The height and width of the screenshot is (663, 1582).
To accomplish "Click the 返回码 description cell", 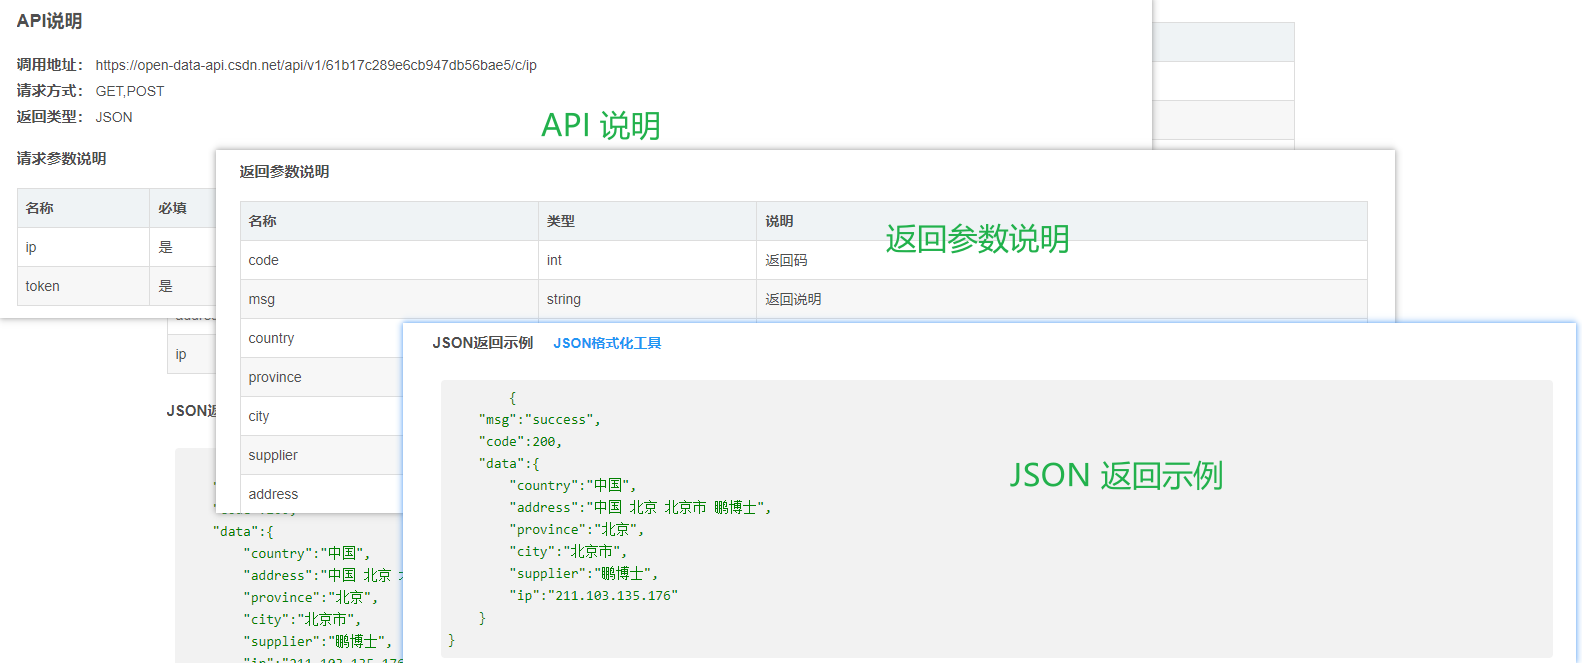I will coord(786,260).
